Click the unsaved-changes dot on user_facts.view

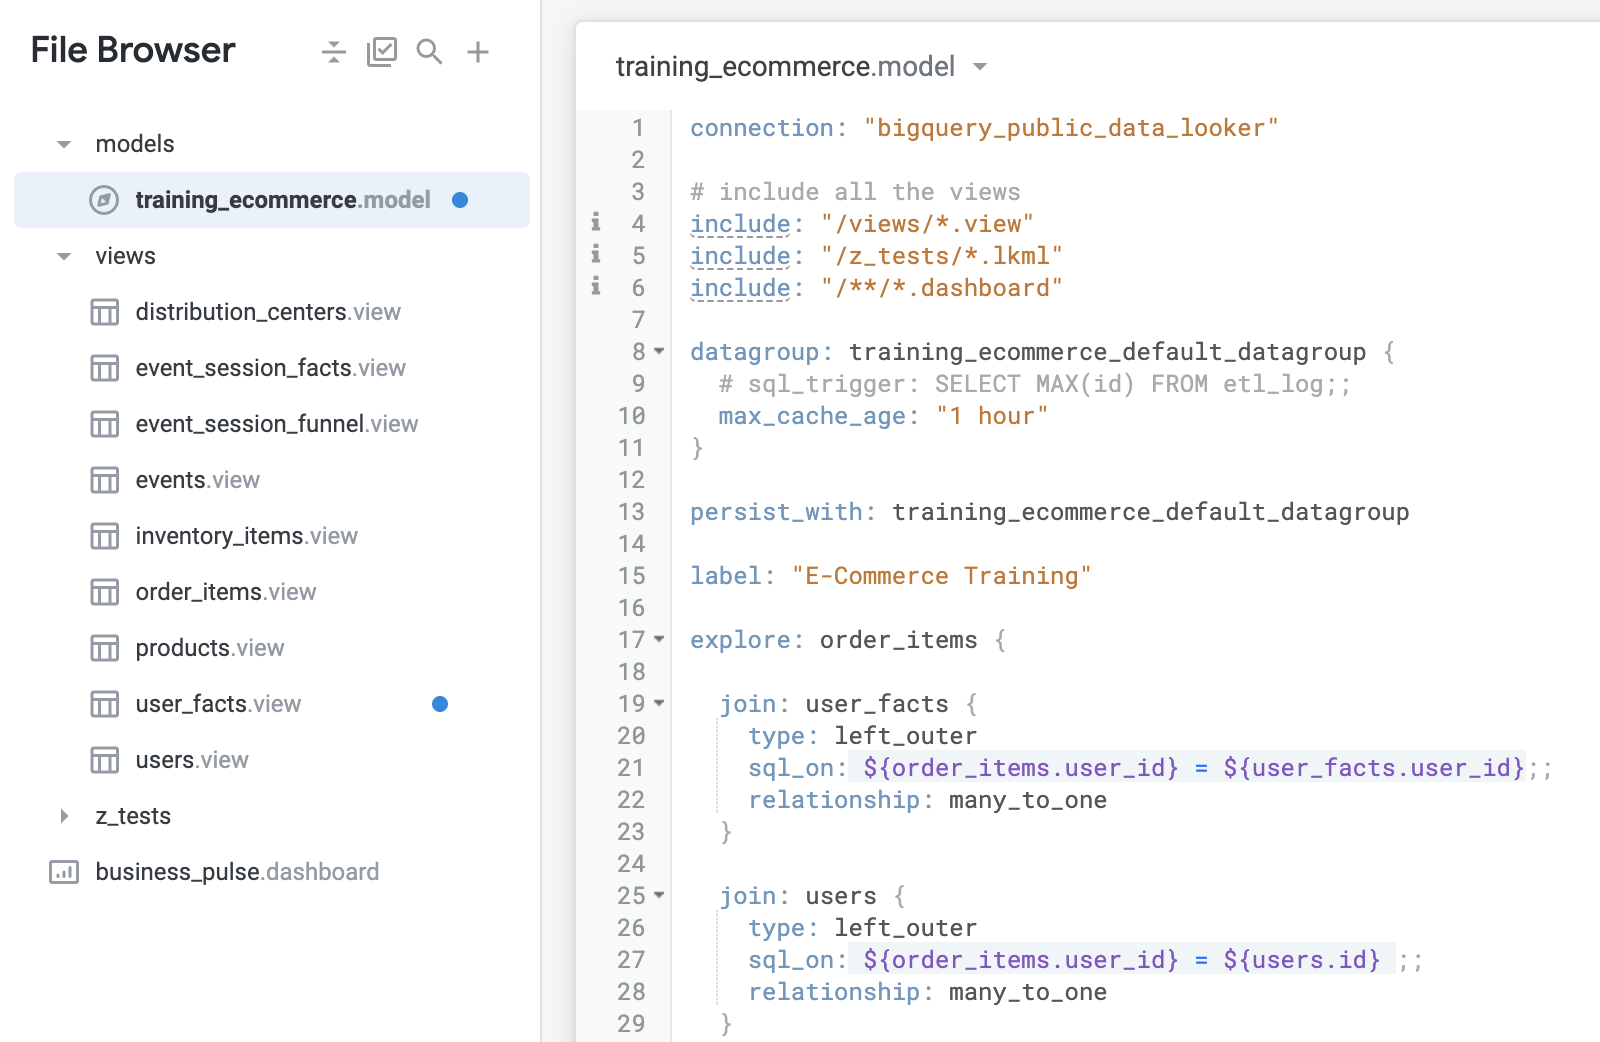click(x=440, y=704)
